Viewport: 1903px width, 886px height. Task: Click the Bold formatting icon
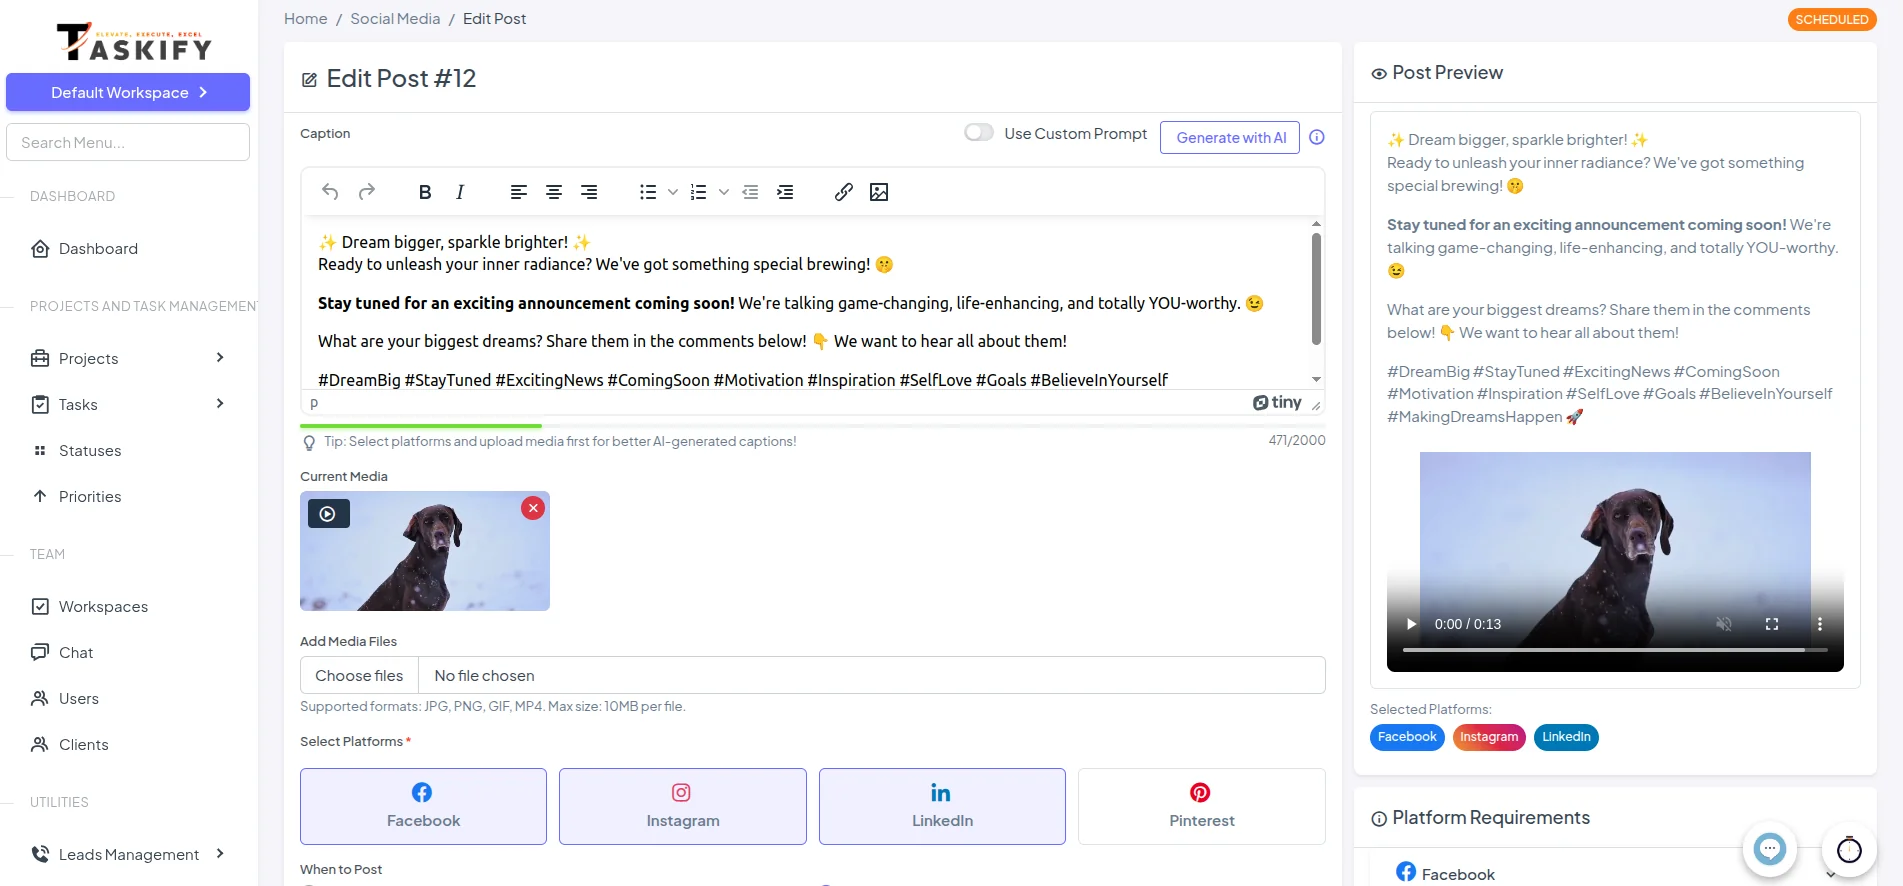[425, 192]
